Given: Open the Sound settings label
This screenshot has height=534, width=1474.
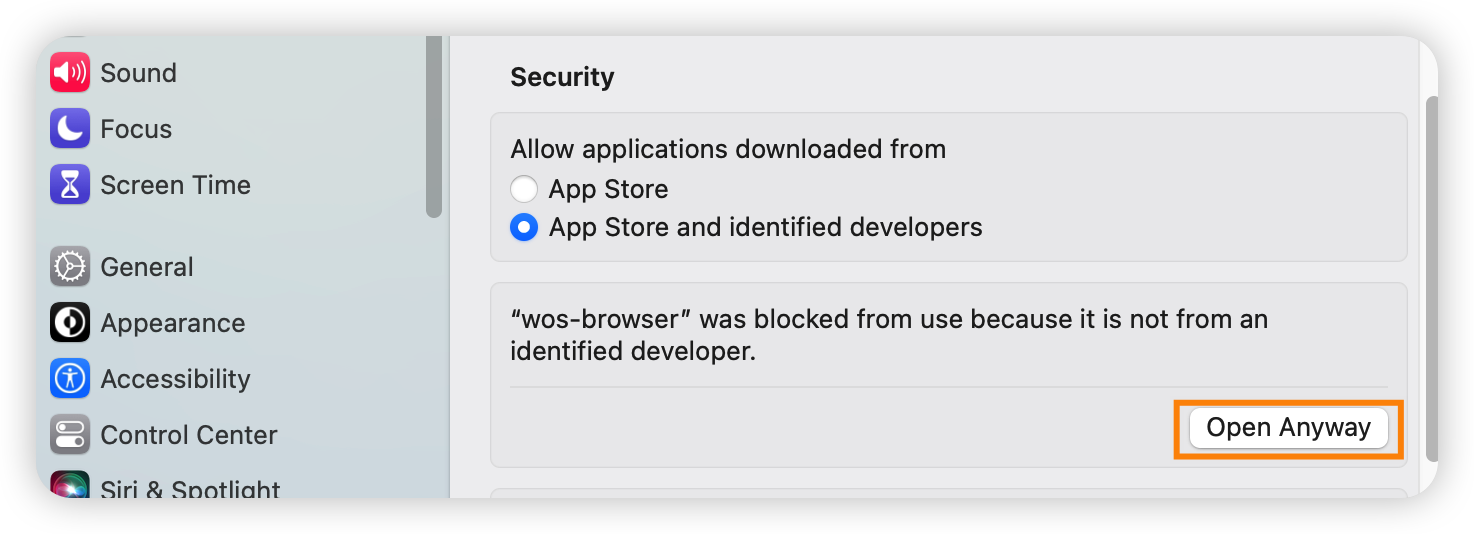Looking at the screenshot, I should tap(138, 73).
